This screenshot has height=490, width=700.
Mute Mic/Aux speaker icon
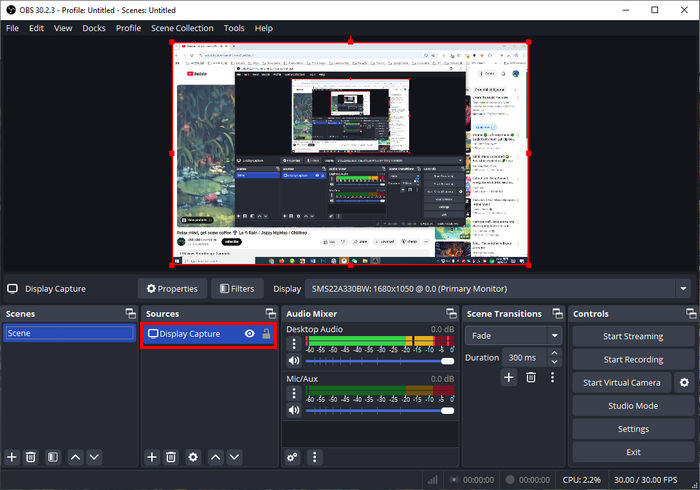click(294, 410)
